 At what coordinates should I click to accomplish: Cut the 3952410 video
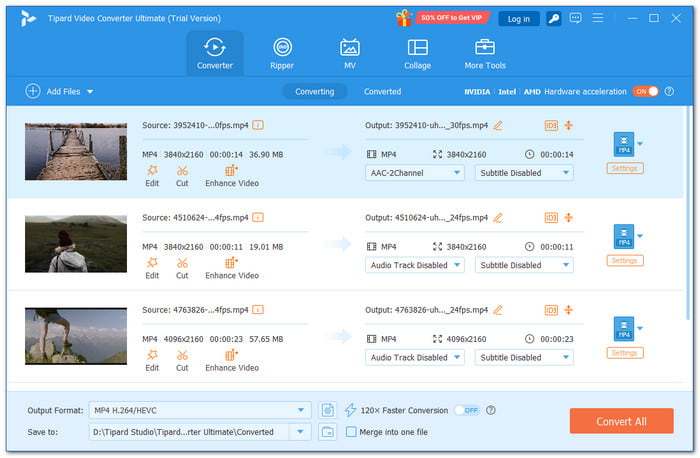point(182,176)
